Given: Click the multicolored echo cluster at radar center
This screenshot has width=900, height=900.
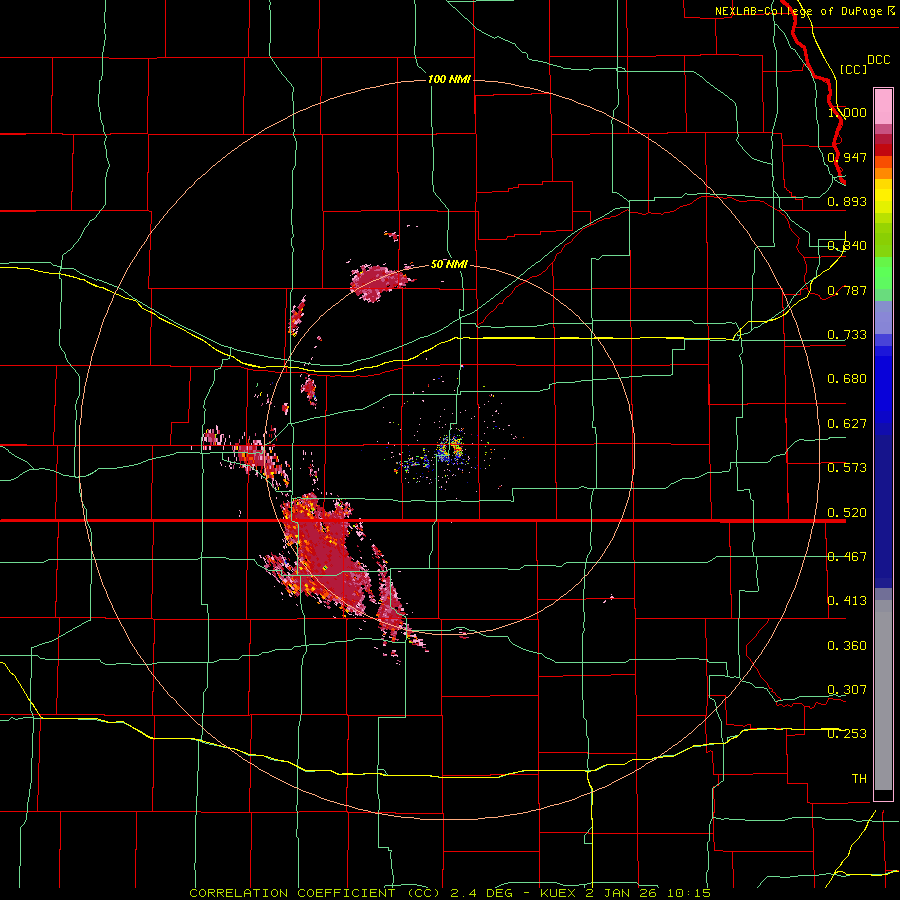Looking at the screenshot, I should (x=451, y=448).
